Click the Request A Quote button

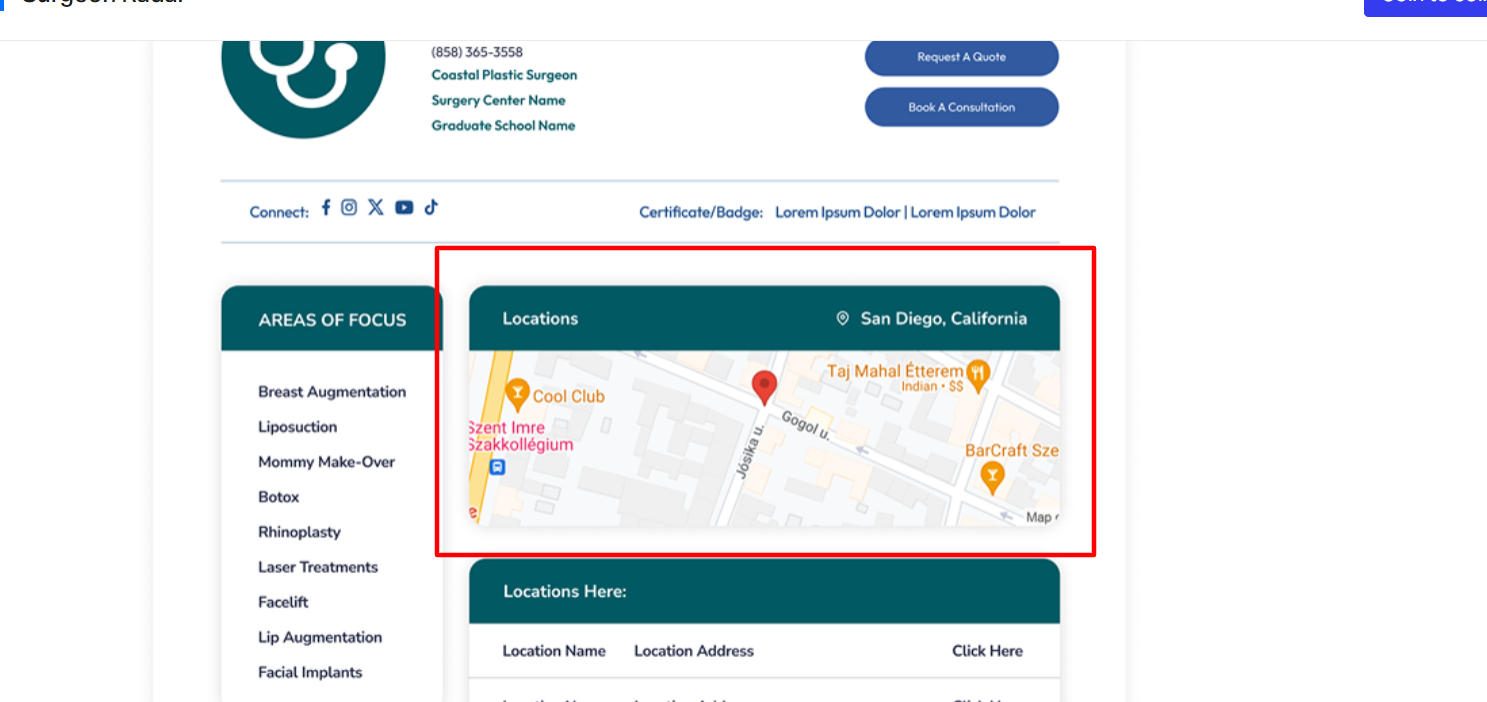click(x=962, y=57)
